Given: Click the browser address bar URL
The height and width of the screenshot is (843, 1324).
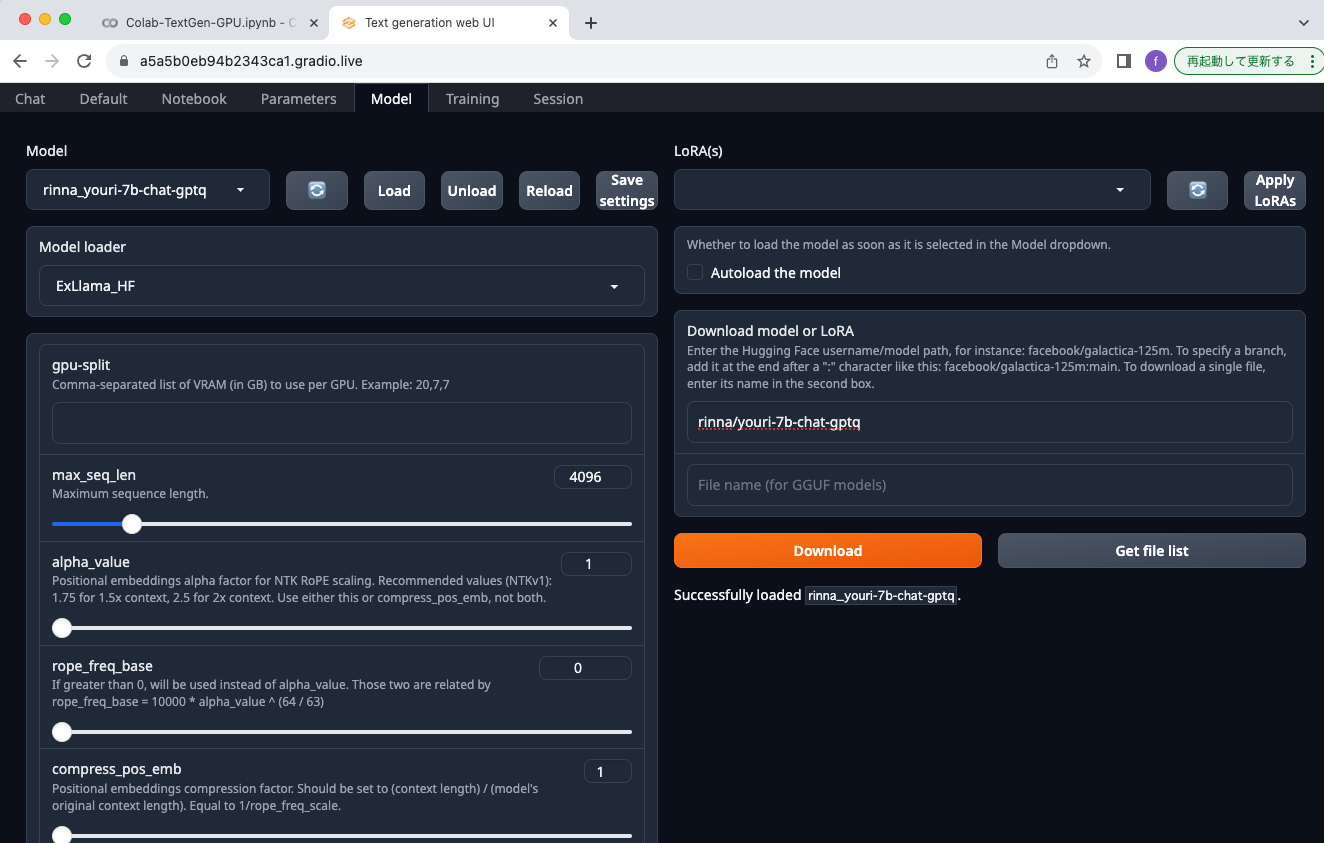Looking at the screenshot, I should point(251,61).
